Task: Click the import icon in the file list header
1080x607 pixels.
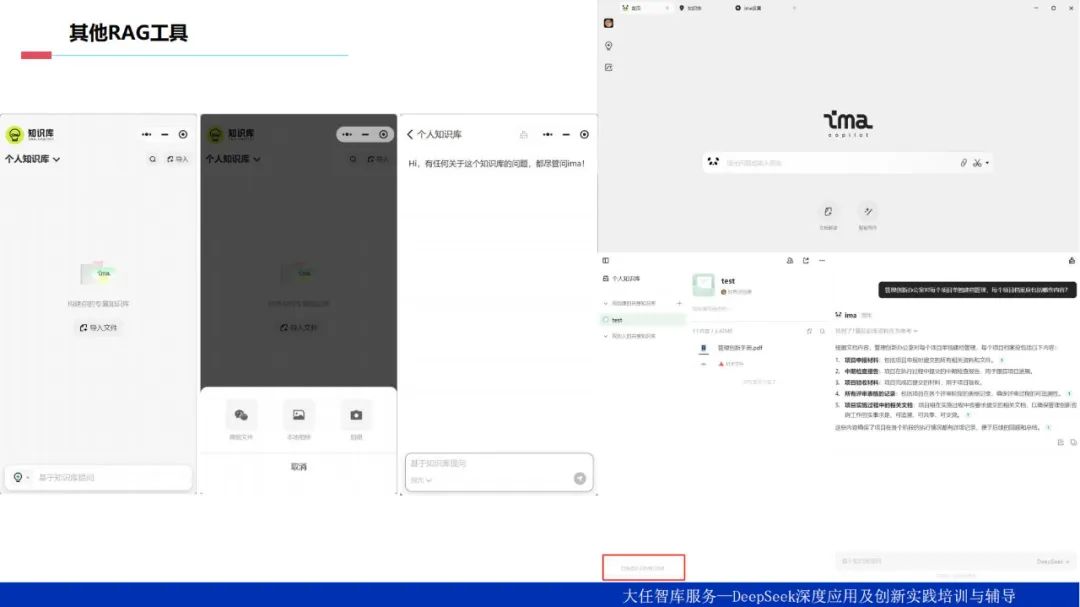Action: [x=809, y=331]
